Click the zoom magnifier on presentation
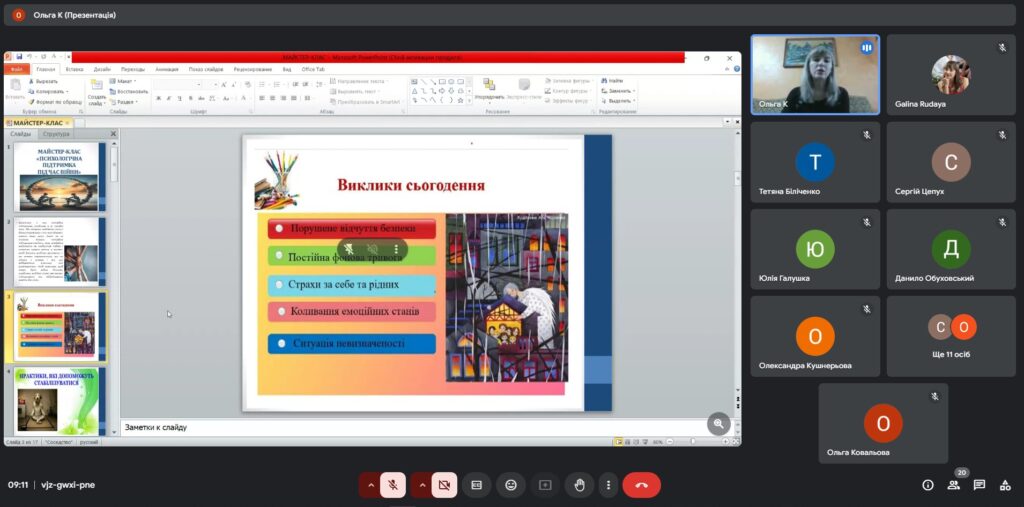Image resolution: width=1024 pixels, height=507 pixels. pos(719,423)
